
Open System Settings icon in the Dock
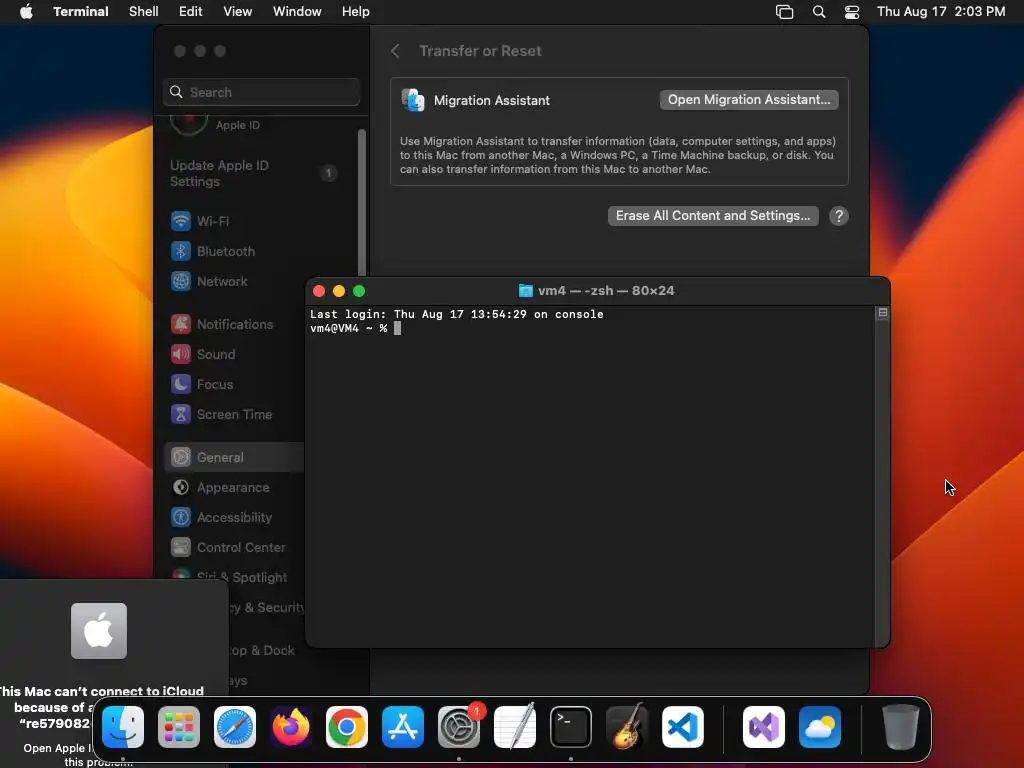pos(459,727)
